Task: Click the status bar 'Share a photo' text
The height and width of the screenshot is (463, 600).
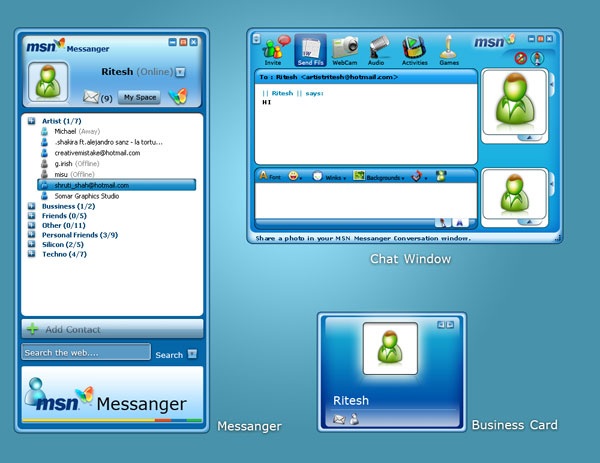Action: [x=363, y=238]
